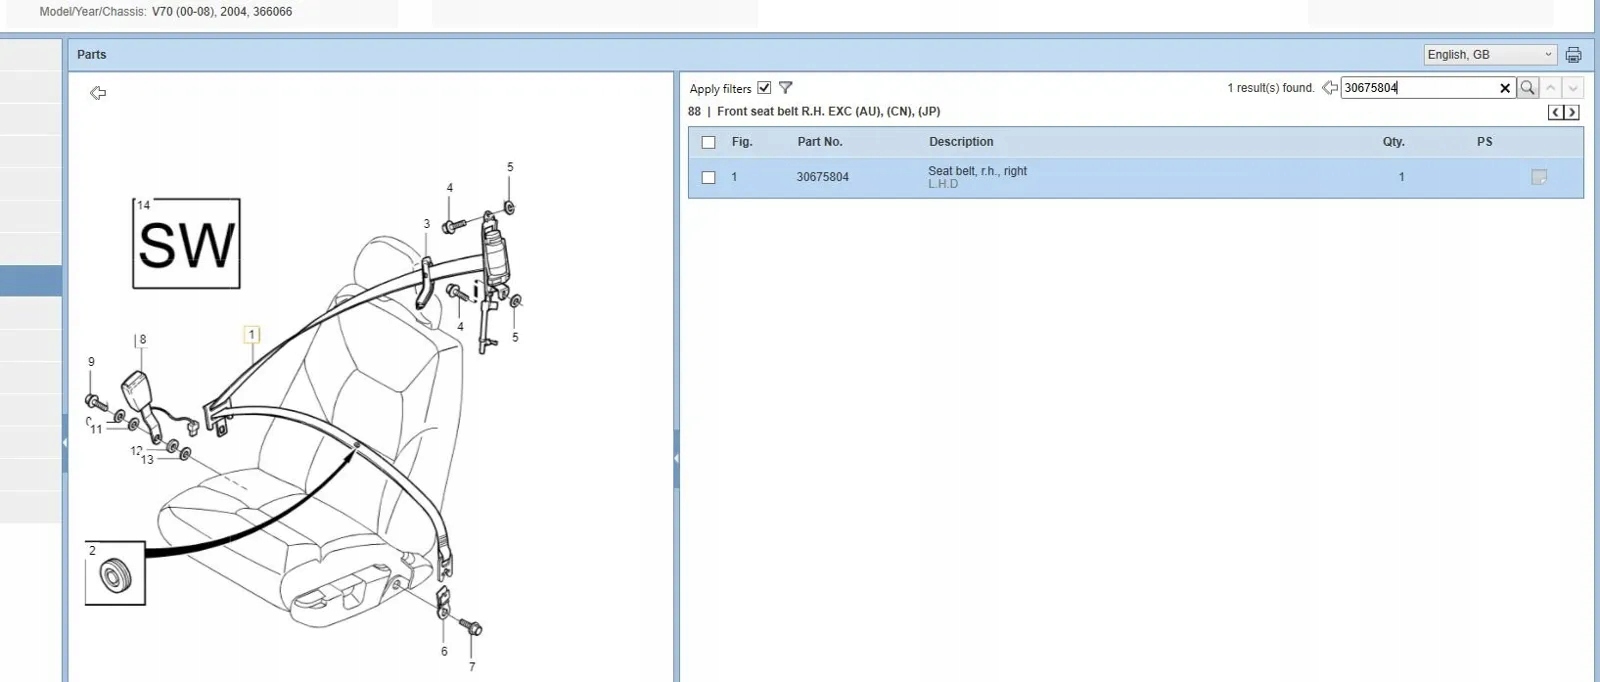Click callout 9 by the buckle bolt
This screenshot has height=682, width=1600.
[91, 362]
